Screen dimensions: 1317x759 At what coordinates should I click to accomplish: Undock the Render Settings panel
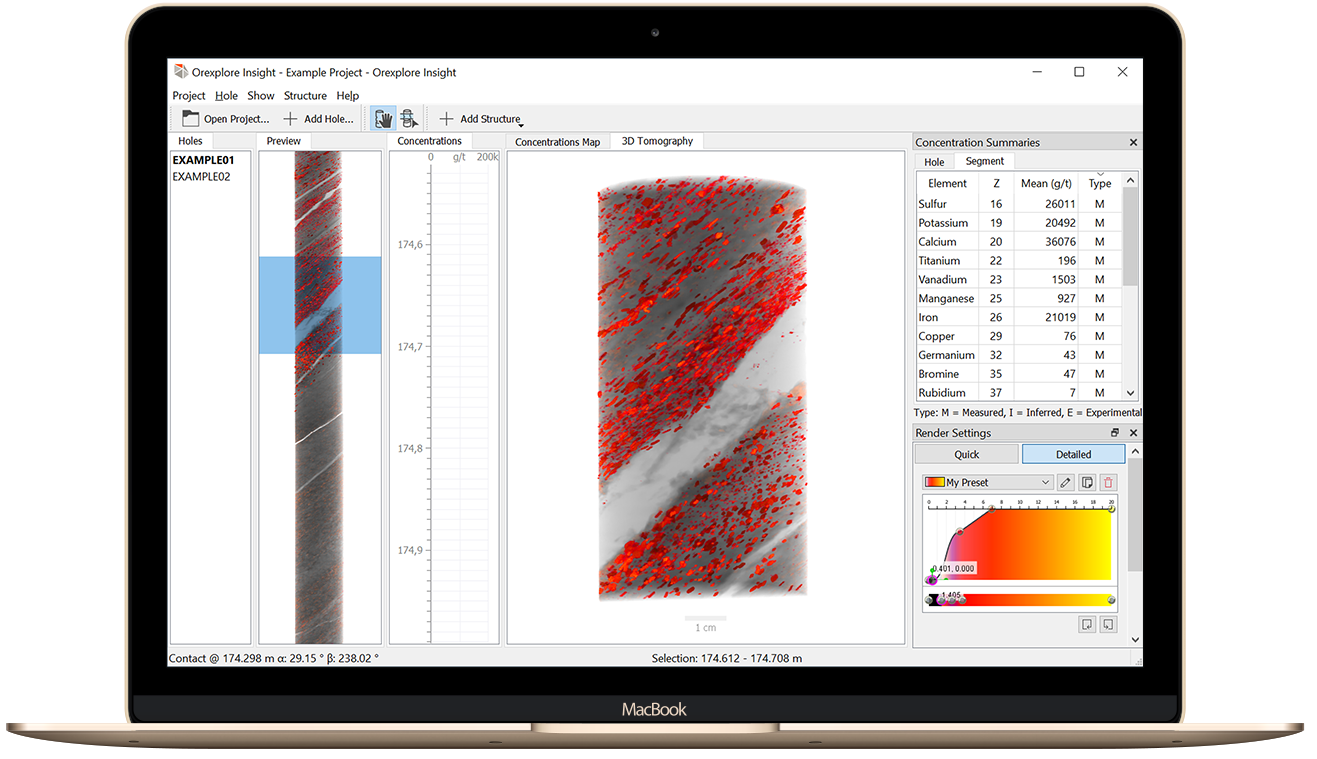tap(1116, 432)
